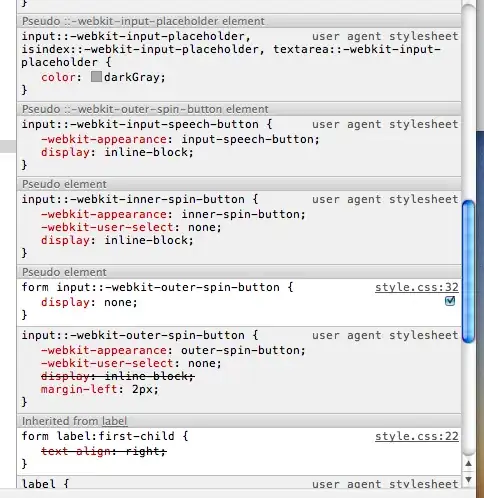Click the scrollbar up arrow
Viewport: 484px width, 498px height.
tap(468, 464)
